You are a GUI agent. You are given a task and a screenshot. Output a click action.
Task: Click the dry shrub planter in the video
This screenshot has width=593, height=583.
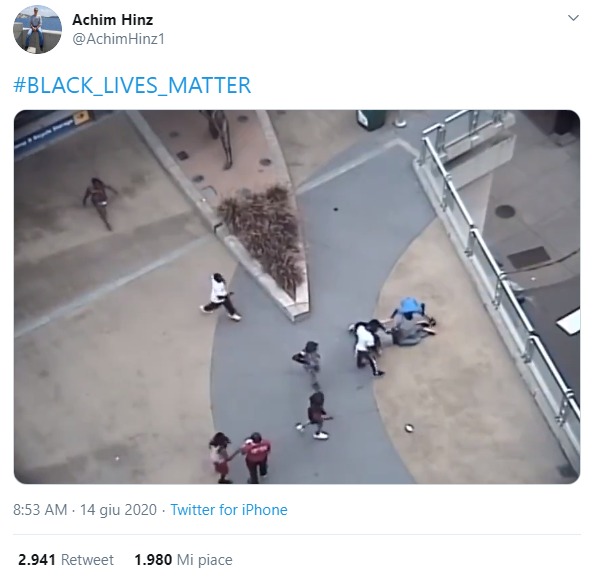[x=265, y=234]
